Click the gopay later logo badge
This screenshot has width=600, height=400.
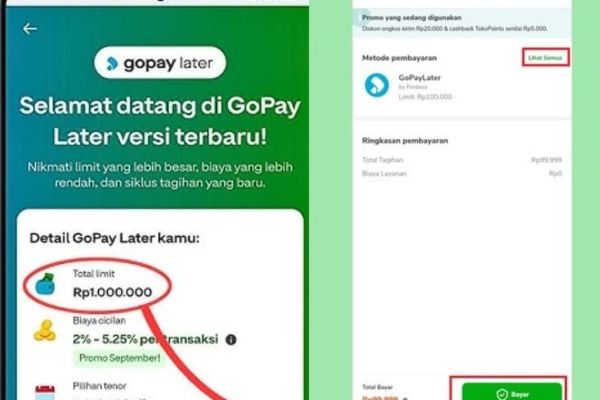coord(160,63)
